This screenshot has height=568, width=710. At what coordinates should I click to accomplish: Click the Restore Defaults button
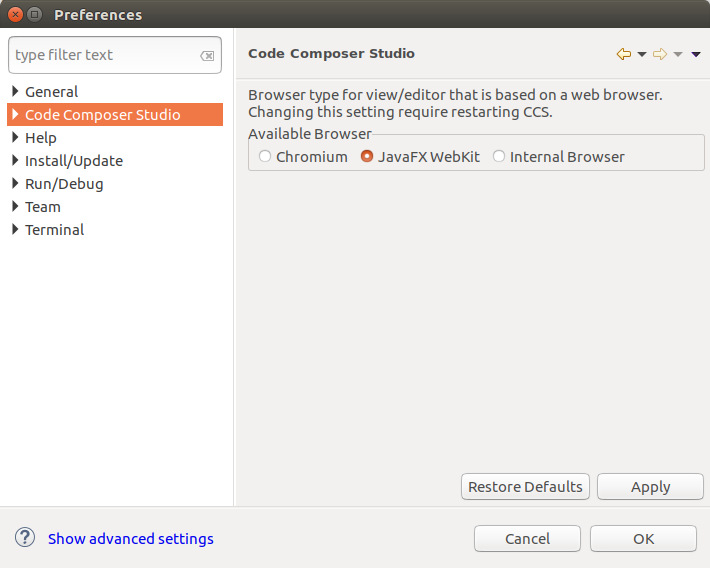[525, 487]
